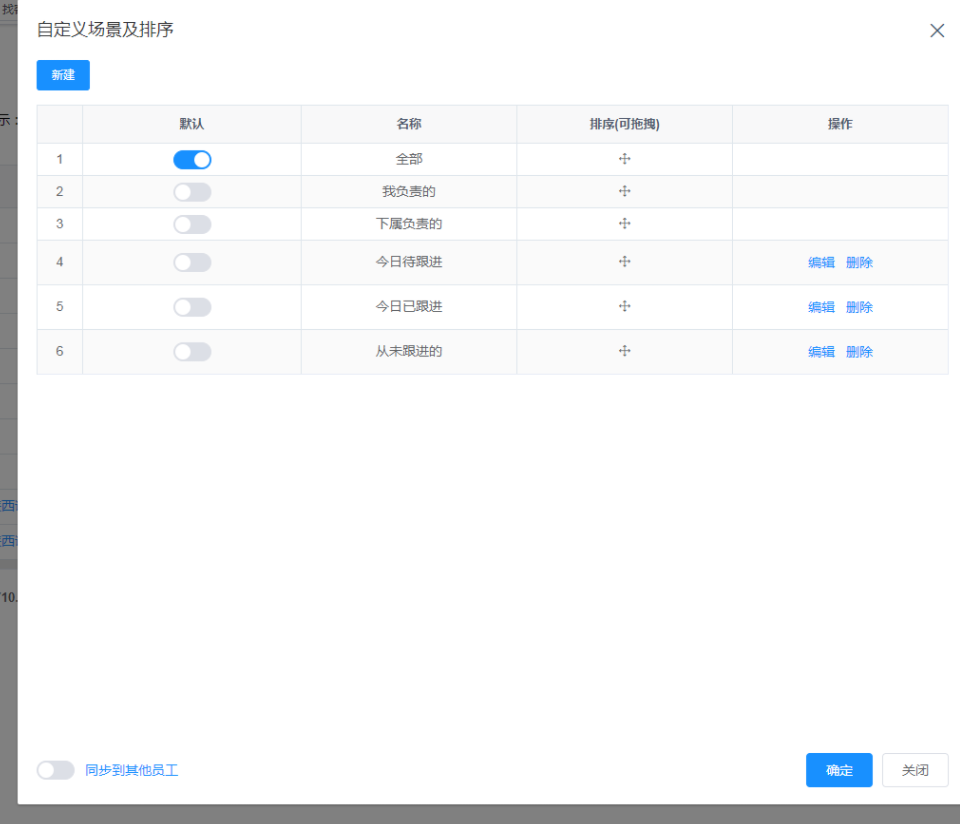Click the drag handle icon for 全部 row
960x824 pixels.
pos(624,159)
